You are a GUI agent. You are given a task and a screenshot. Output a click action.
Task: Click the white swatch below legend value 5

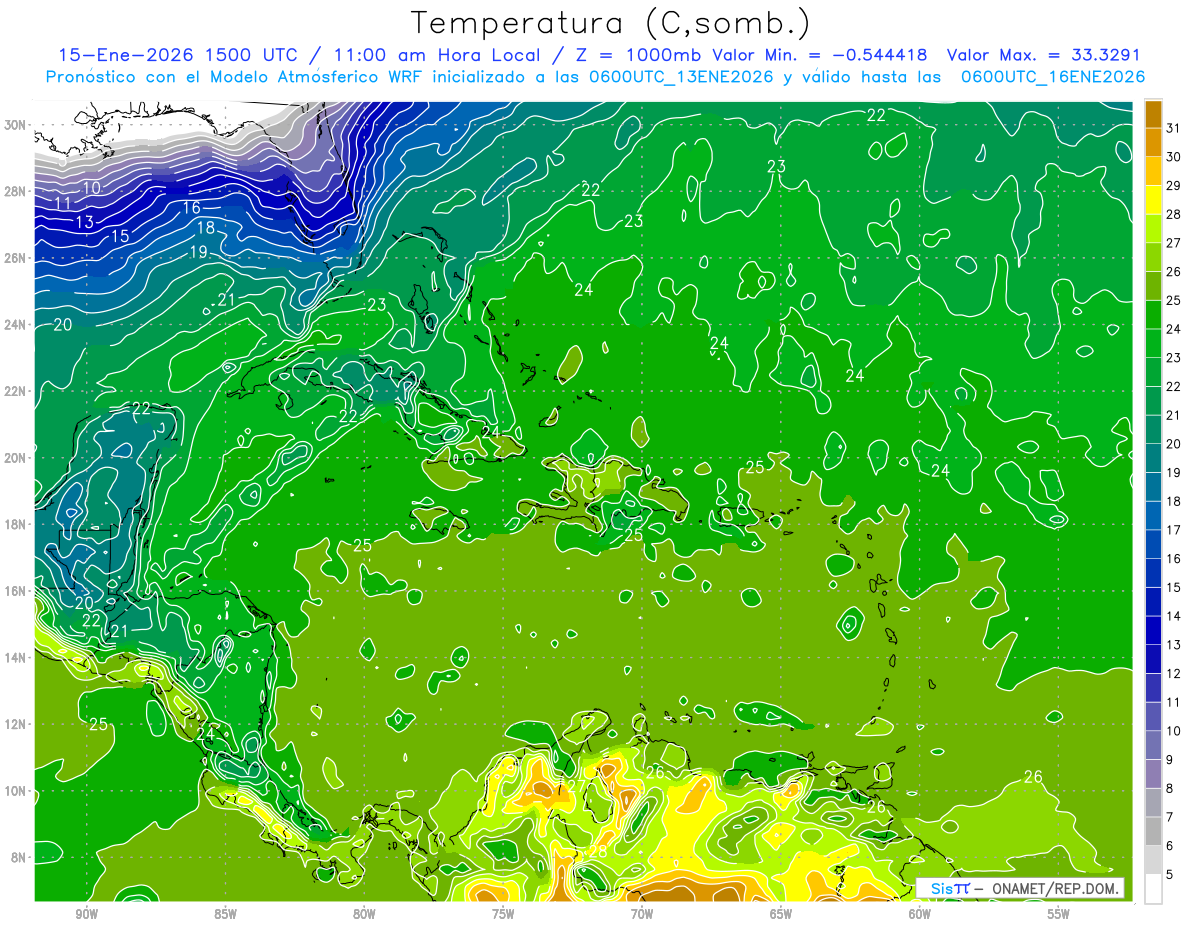click(x=1153, y=888)
